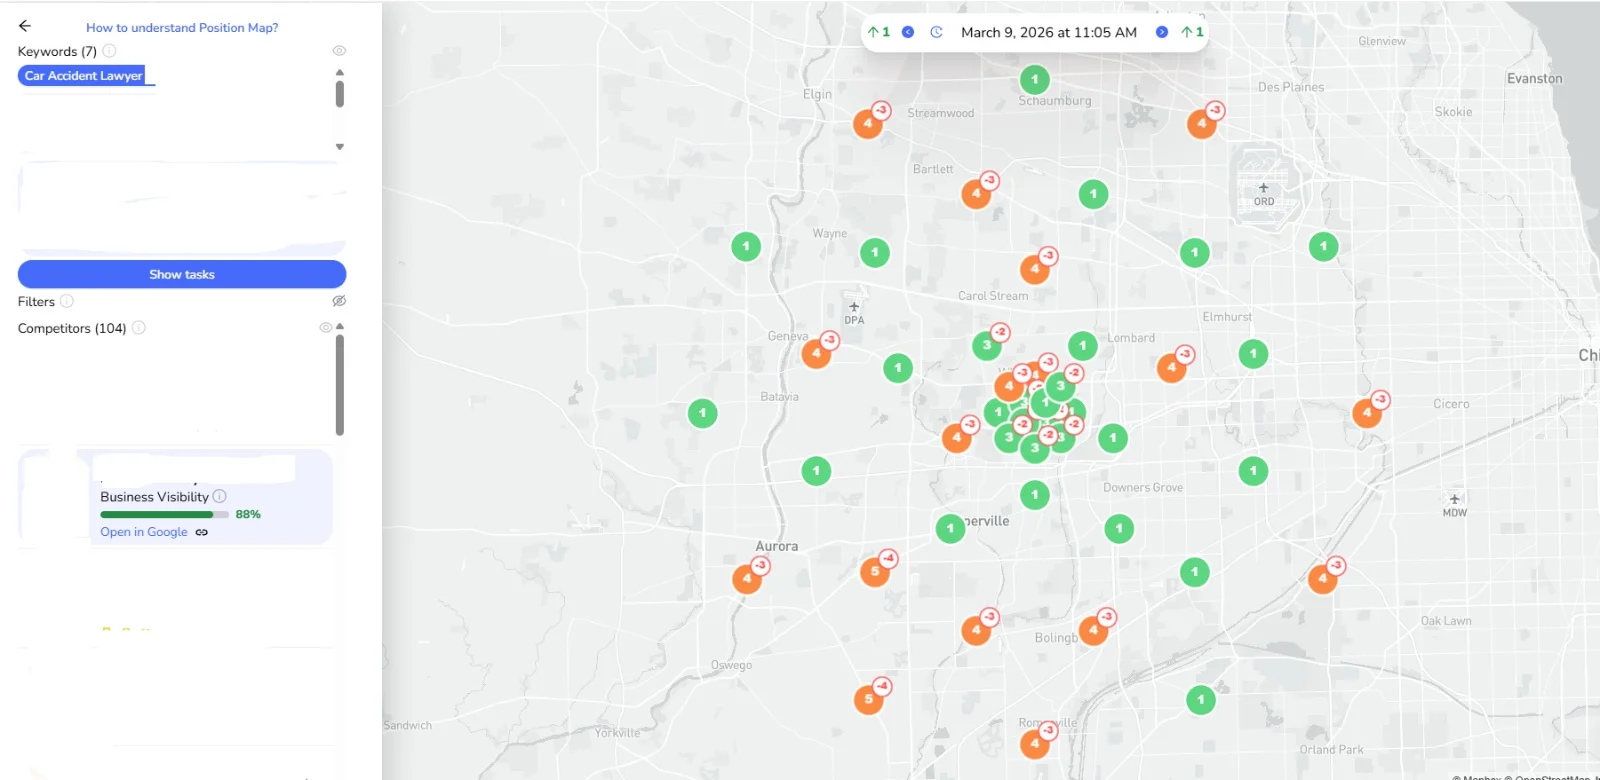Open How to understand Position Map link
This screenshot has height=780, width=1600.
(x=182, y=28)
